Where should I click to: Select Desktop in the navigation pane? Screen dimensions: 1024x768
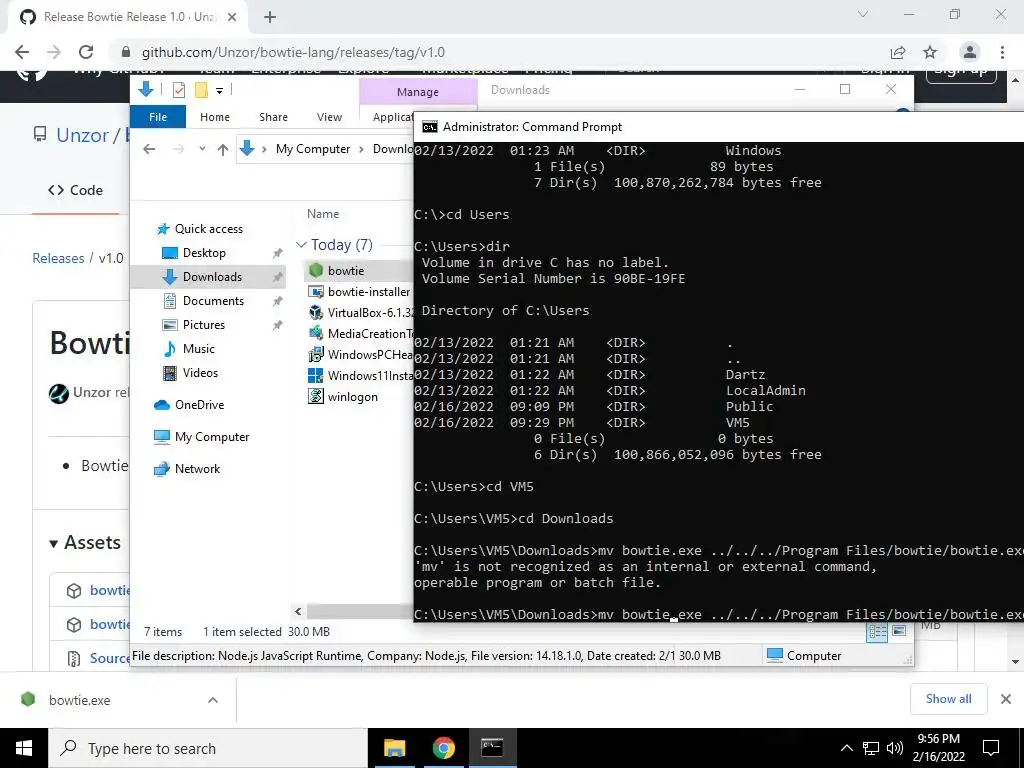click(x=204, y=253)
